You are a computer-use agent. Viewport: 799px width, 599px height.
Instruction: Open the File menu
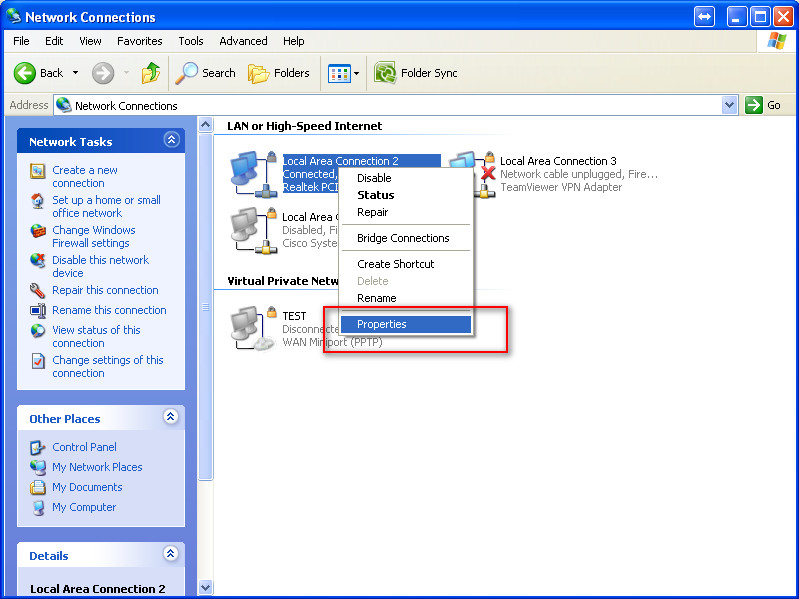point(21,41)
